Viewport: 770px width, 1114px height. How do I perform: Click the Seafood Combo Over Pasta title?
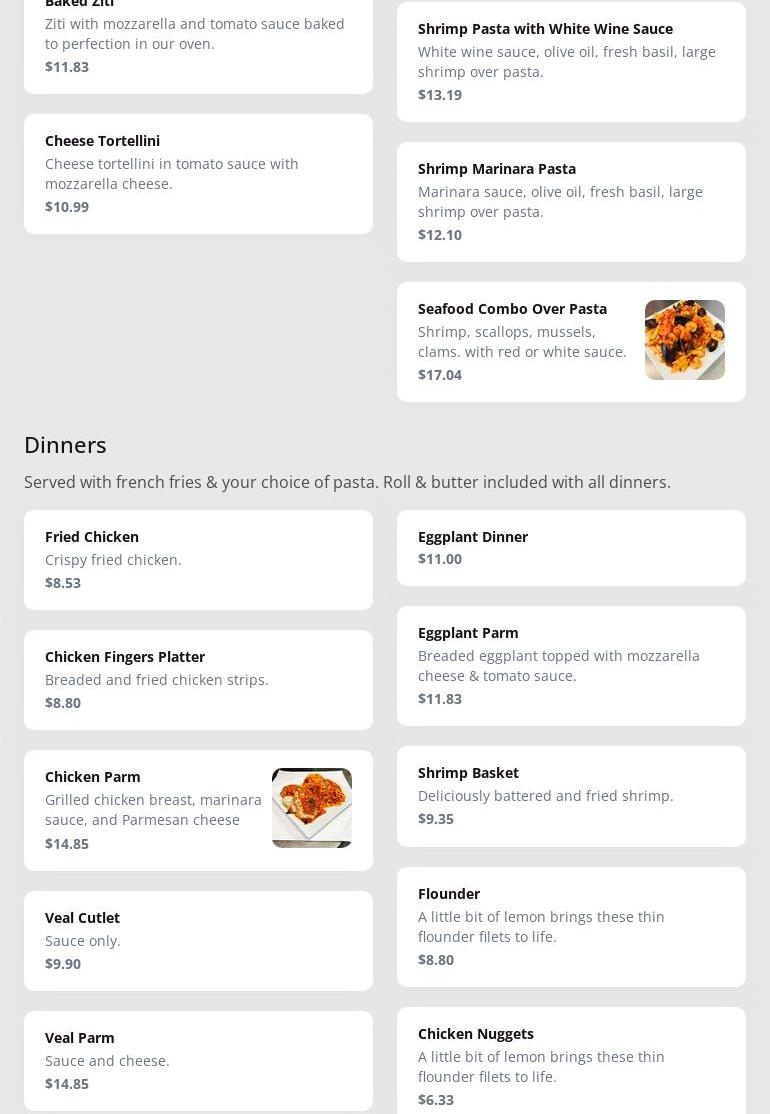[x=512, y=309]
